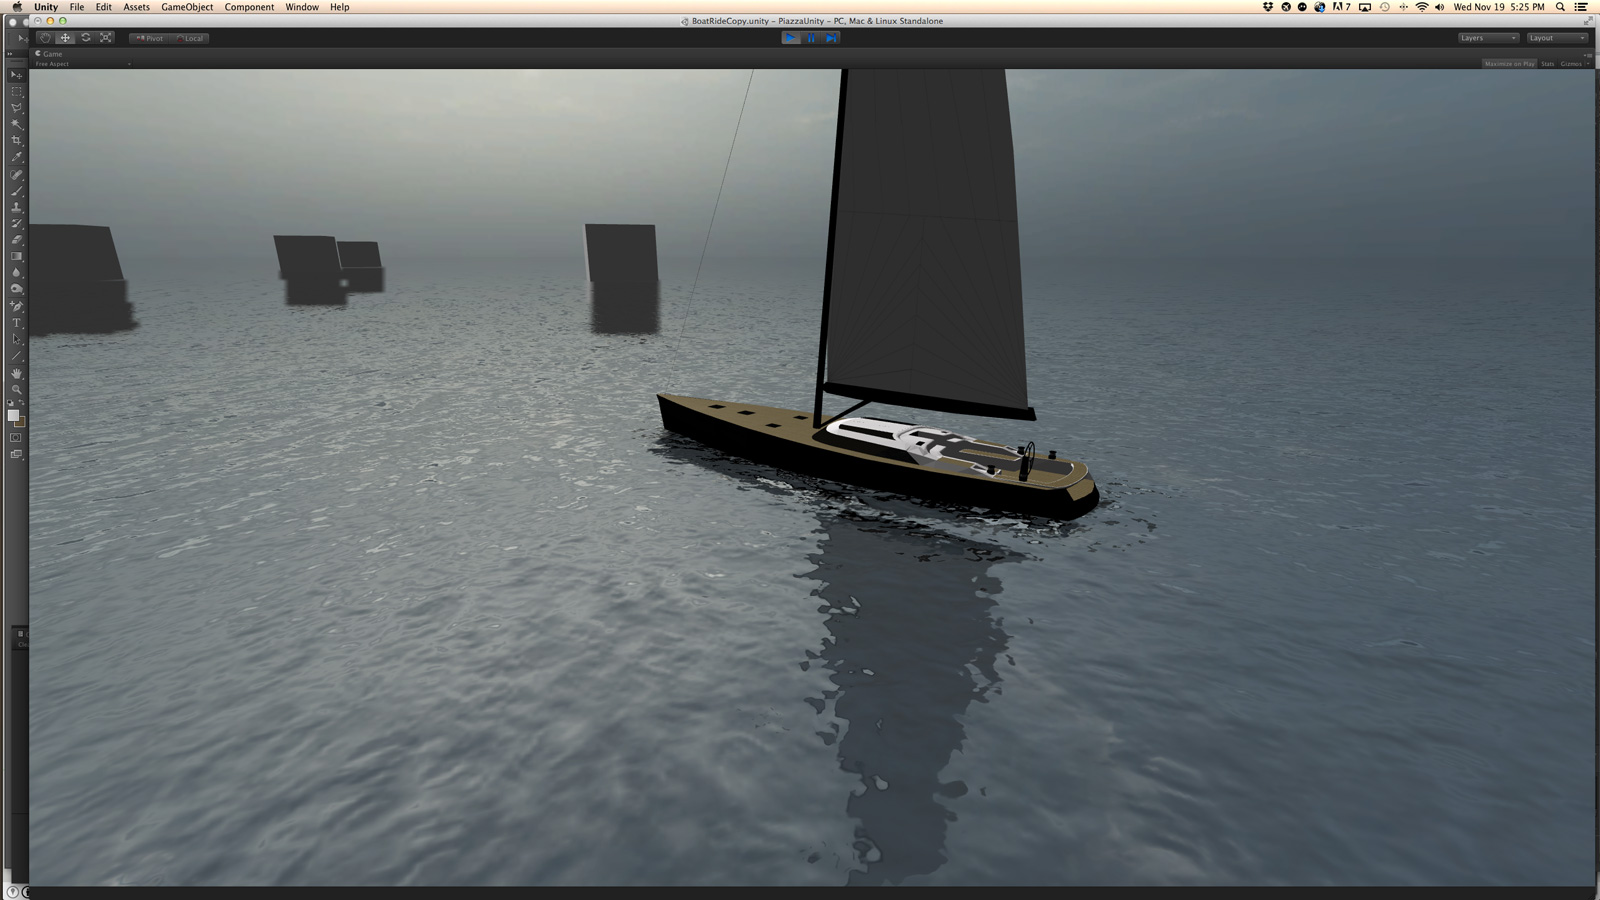This screenshot has height=900, width=1600.
Task: Select the Sponge/Dodge tool
Action: click(x=16, y=289)
